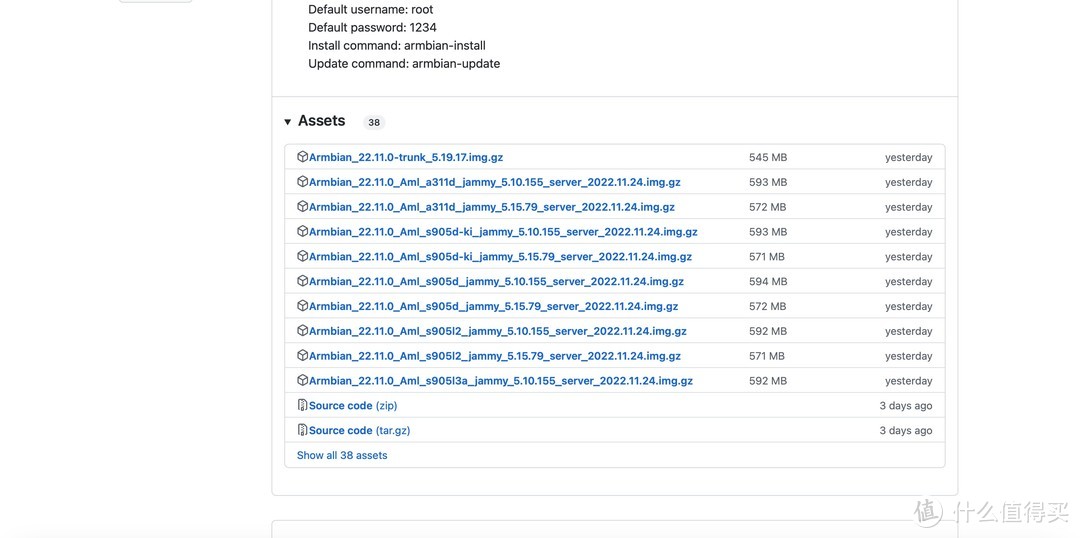1080x538 pixels.
Task: Click 593 MB size of a311d 5.10.155
Action: point(768,182)
